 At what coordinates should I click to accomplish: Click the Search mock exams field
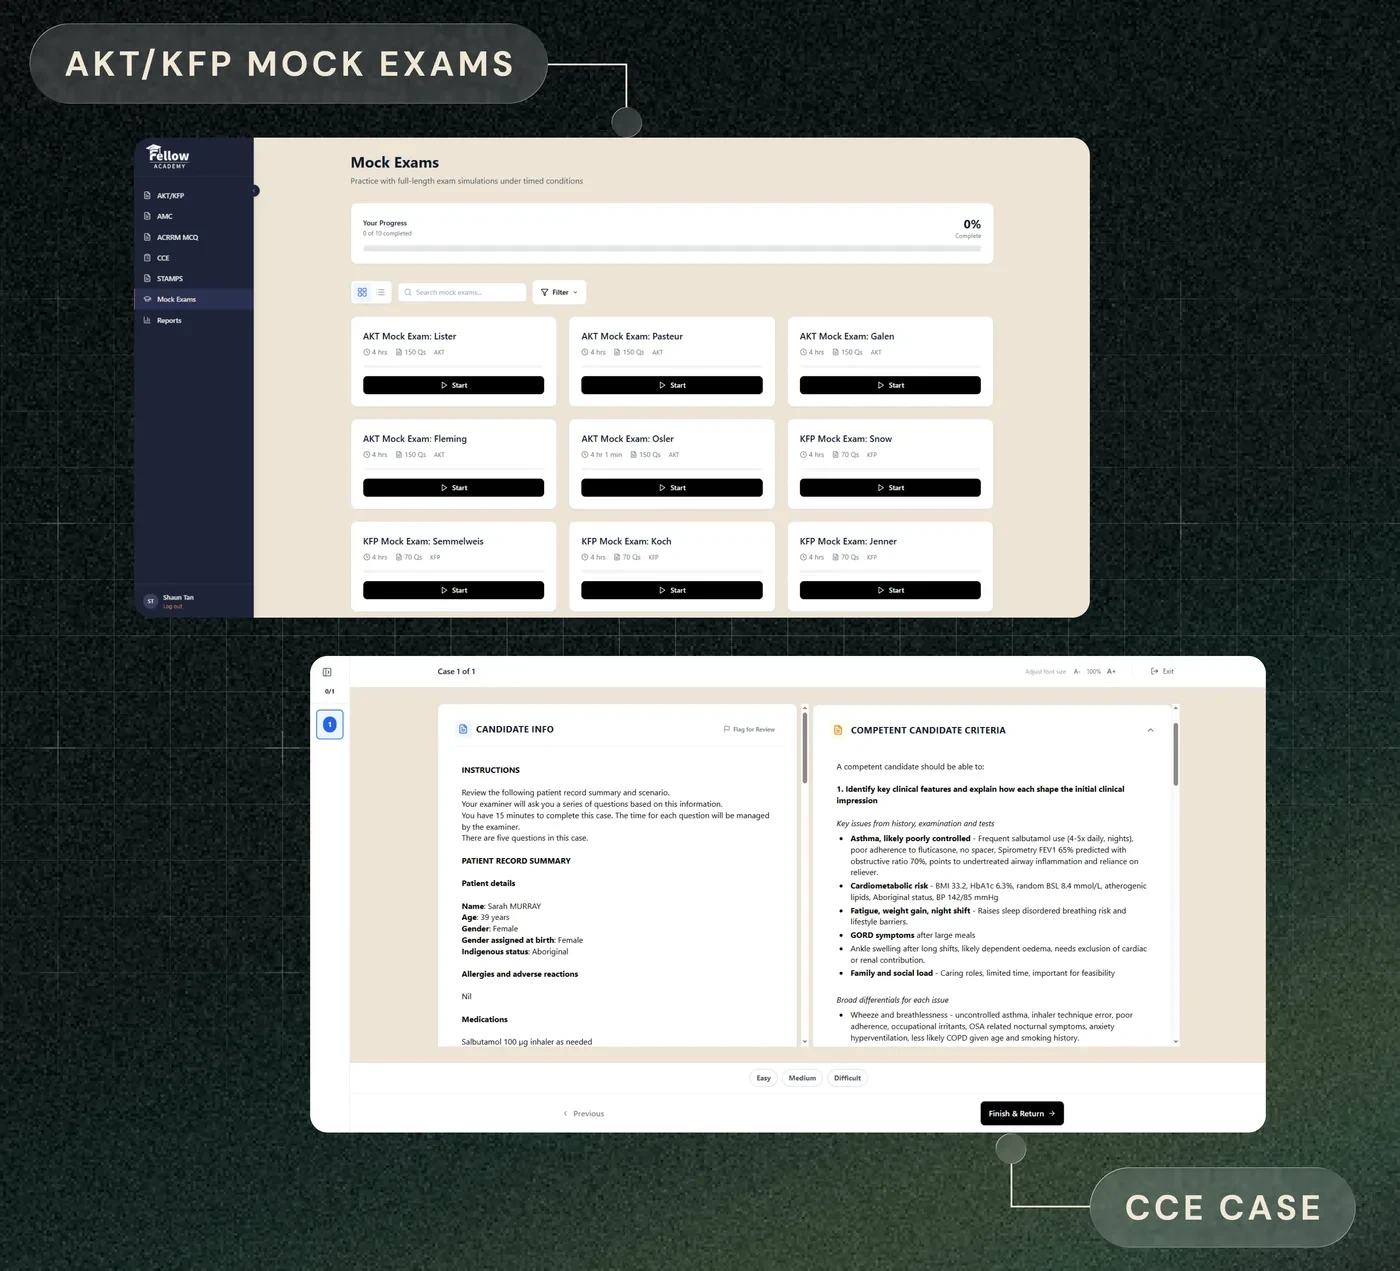[x=462, y=292]
